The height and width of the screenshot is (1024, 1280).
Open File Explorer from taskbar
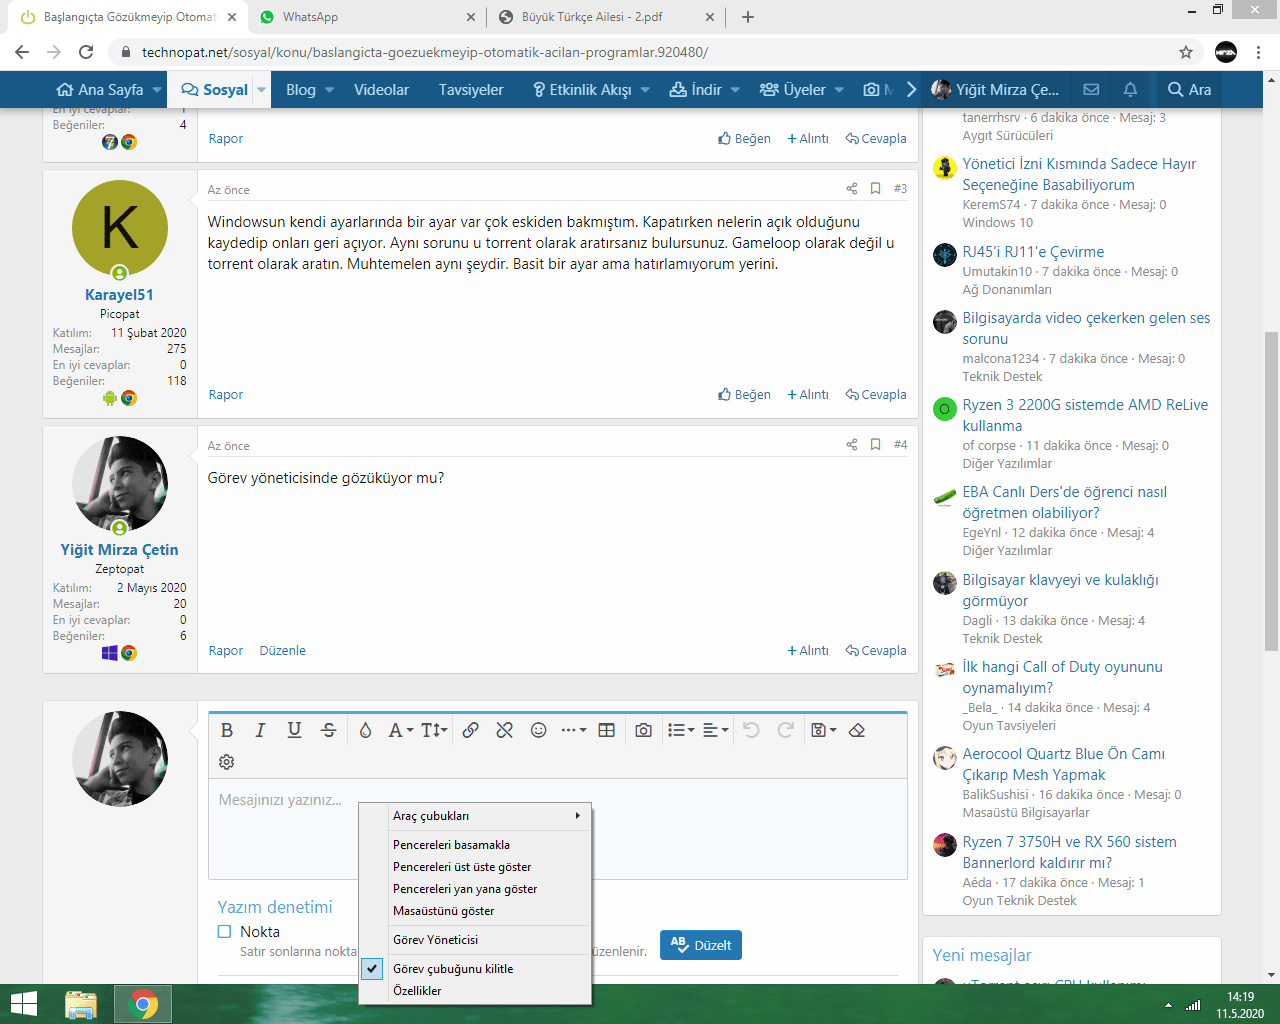[81, 1004]
